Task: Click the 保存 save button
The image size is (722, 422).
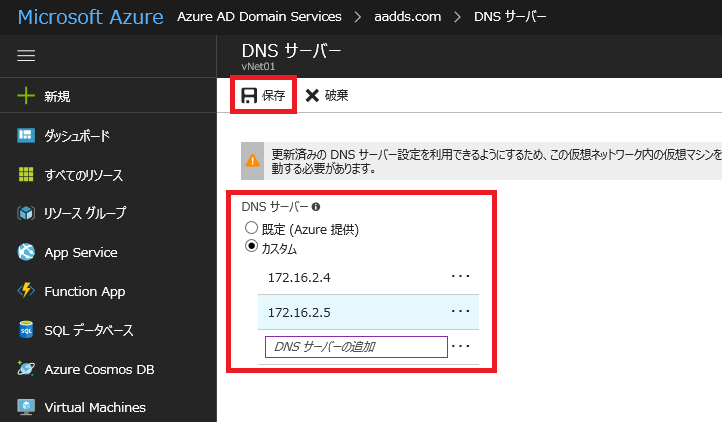Action: click(264, 96)
